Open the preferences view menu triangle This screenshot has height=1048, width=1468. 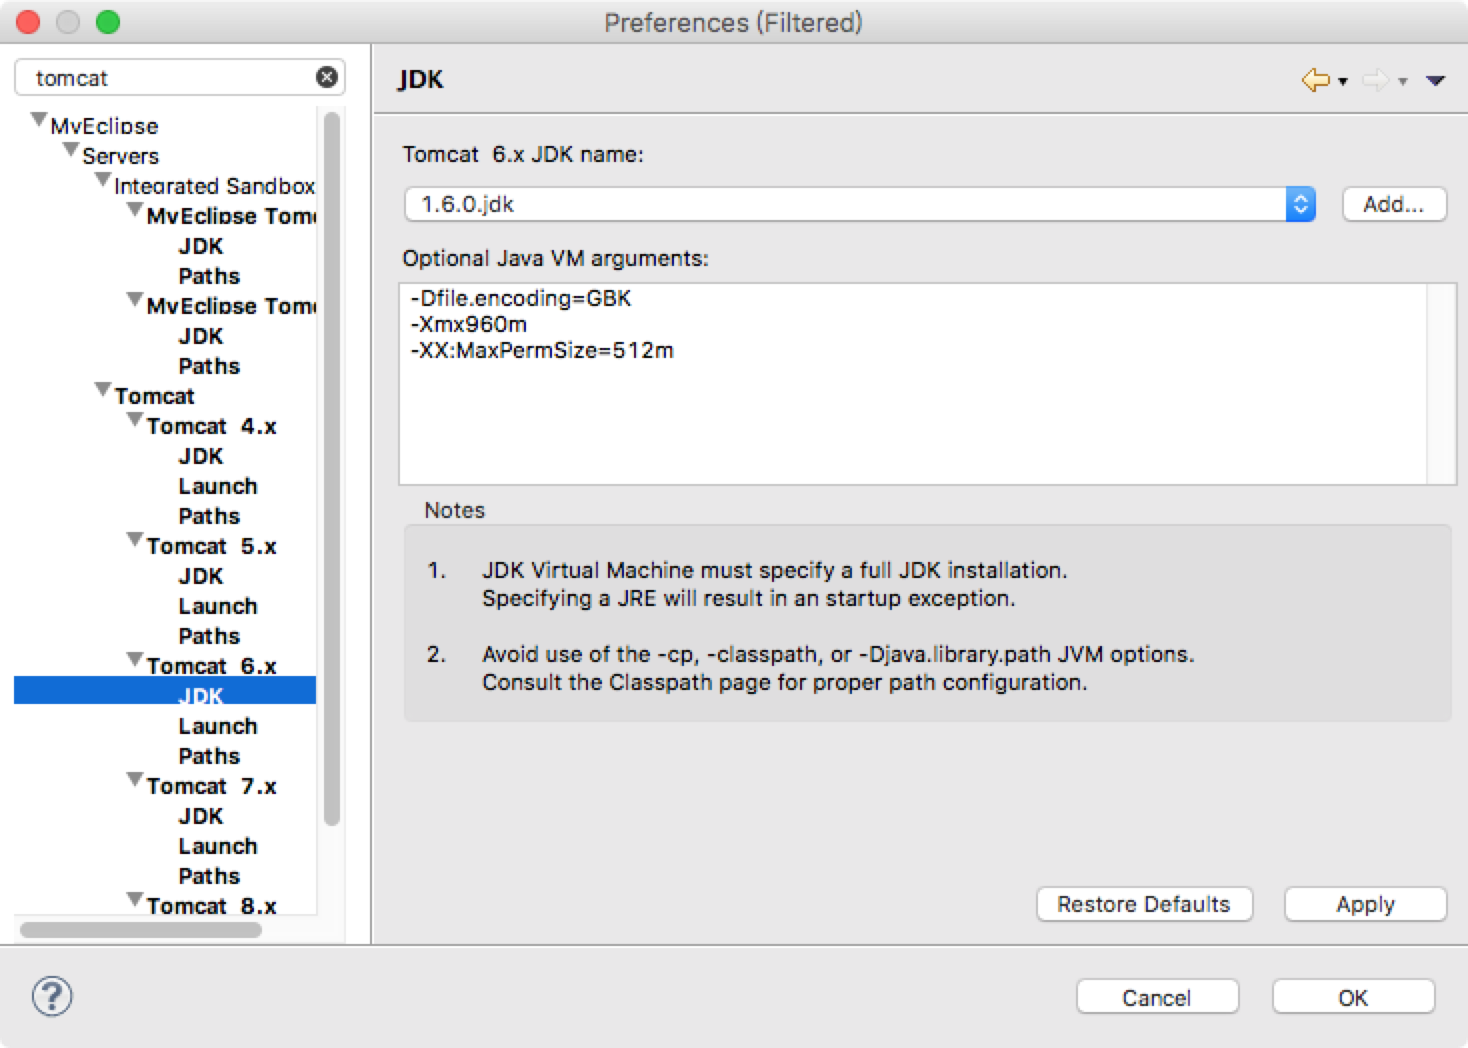pos(1436,81)
